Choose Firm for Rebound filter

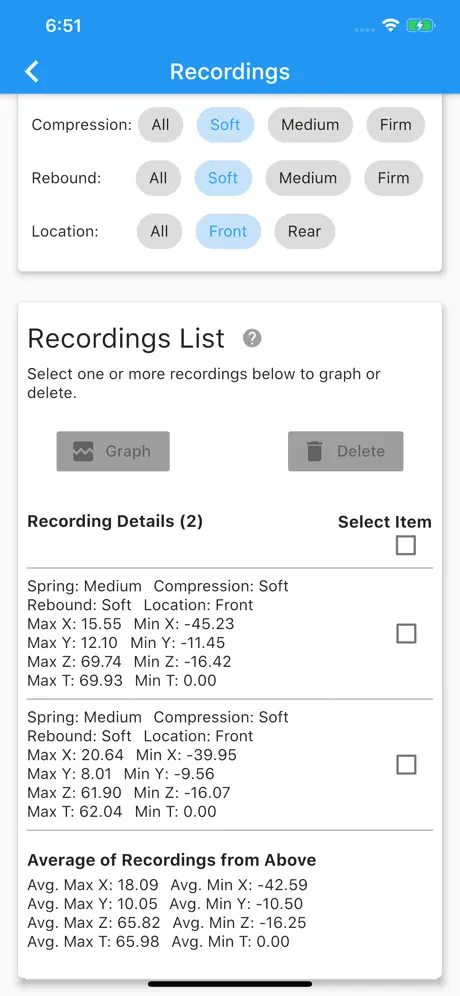pyautogui.click(x=393, y=178)
